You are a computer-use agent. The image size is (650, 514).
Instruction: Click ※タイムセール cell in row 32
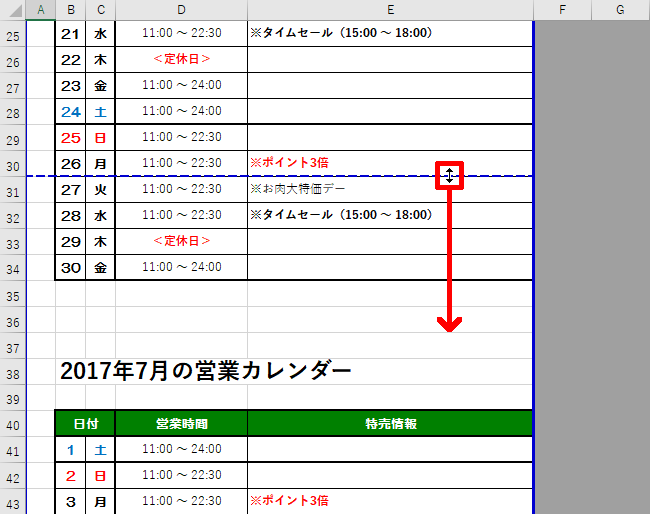390,216
